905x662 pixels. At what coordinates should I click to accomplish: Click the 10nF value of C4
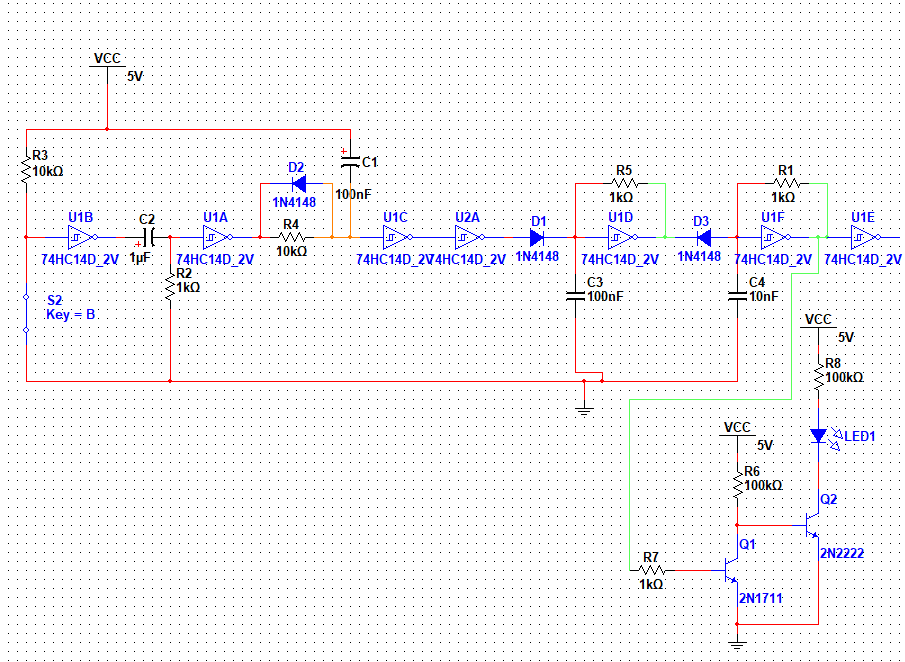pyautogui.click(x=764, y=297)
